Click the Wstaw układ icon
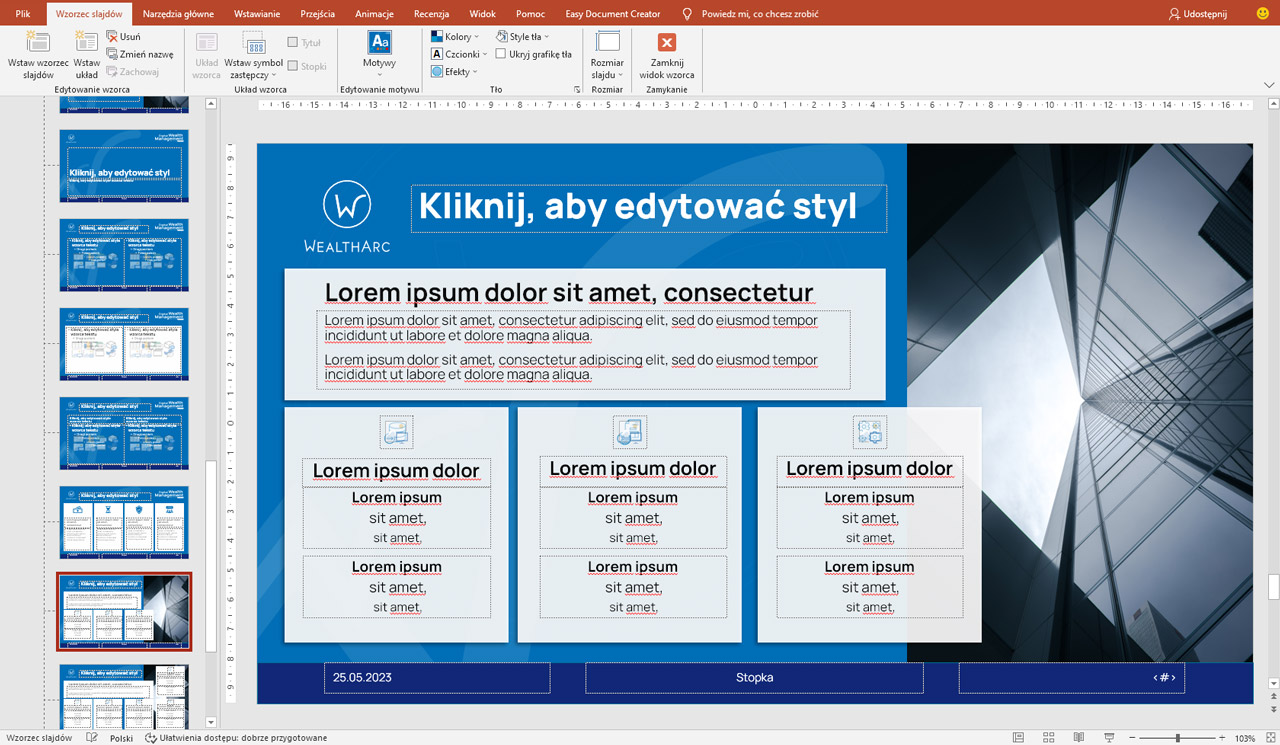 [x=87, y=43]
